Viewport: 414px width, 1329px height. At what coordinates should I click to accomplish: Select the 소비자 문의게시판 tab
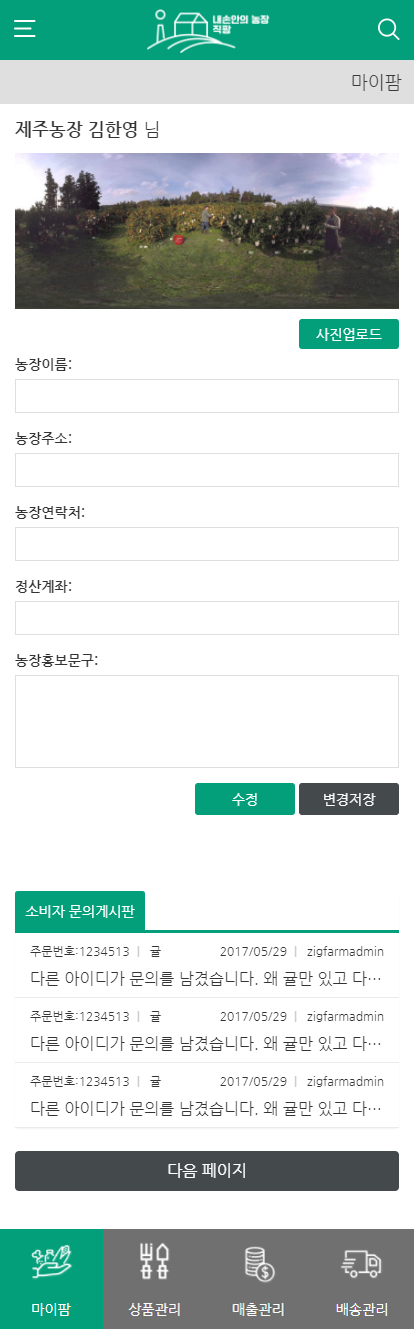click(x=80, y=911)
